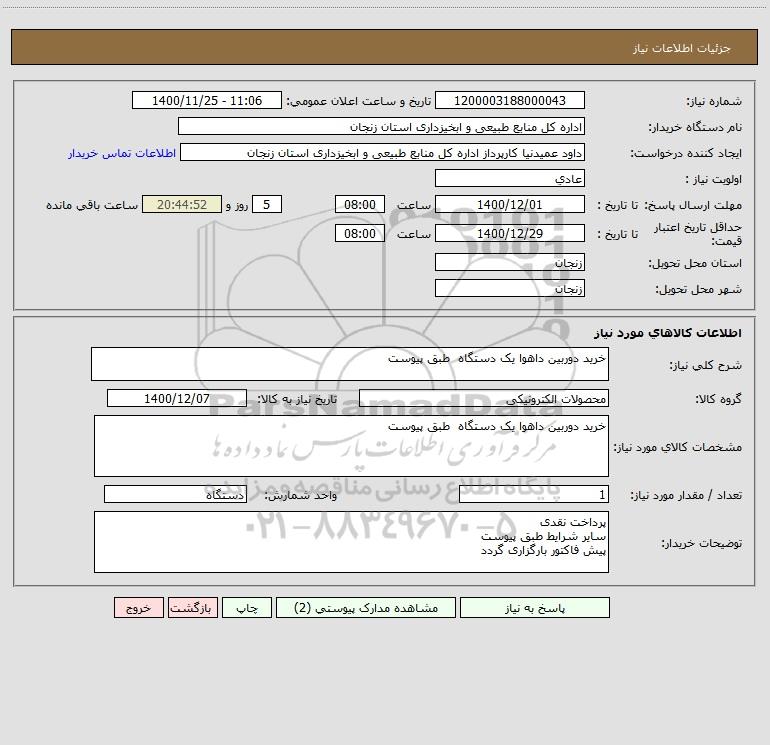
Task: Click announcement date field 1400/11/25 - 11:06
Action: click(x=207, y=100)
